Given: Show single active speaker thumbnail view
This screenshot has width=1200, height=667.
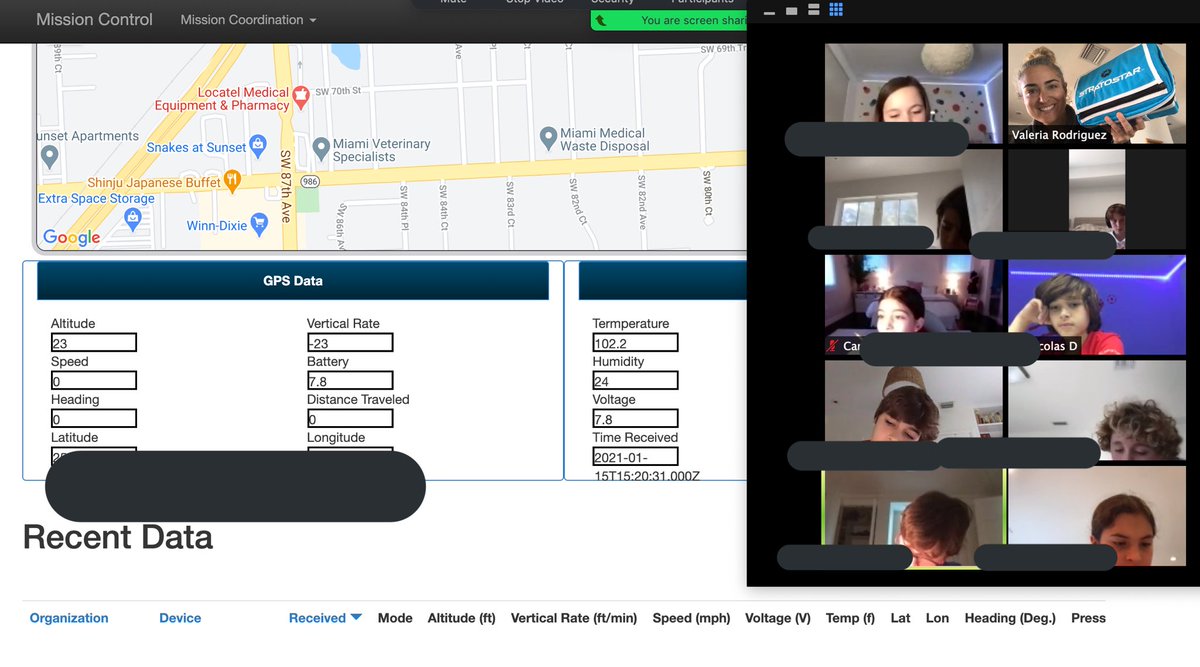Looking at the screenshot, I should point(792,11).
